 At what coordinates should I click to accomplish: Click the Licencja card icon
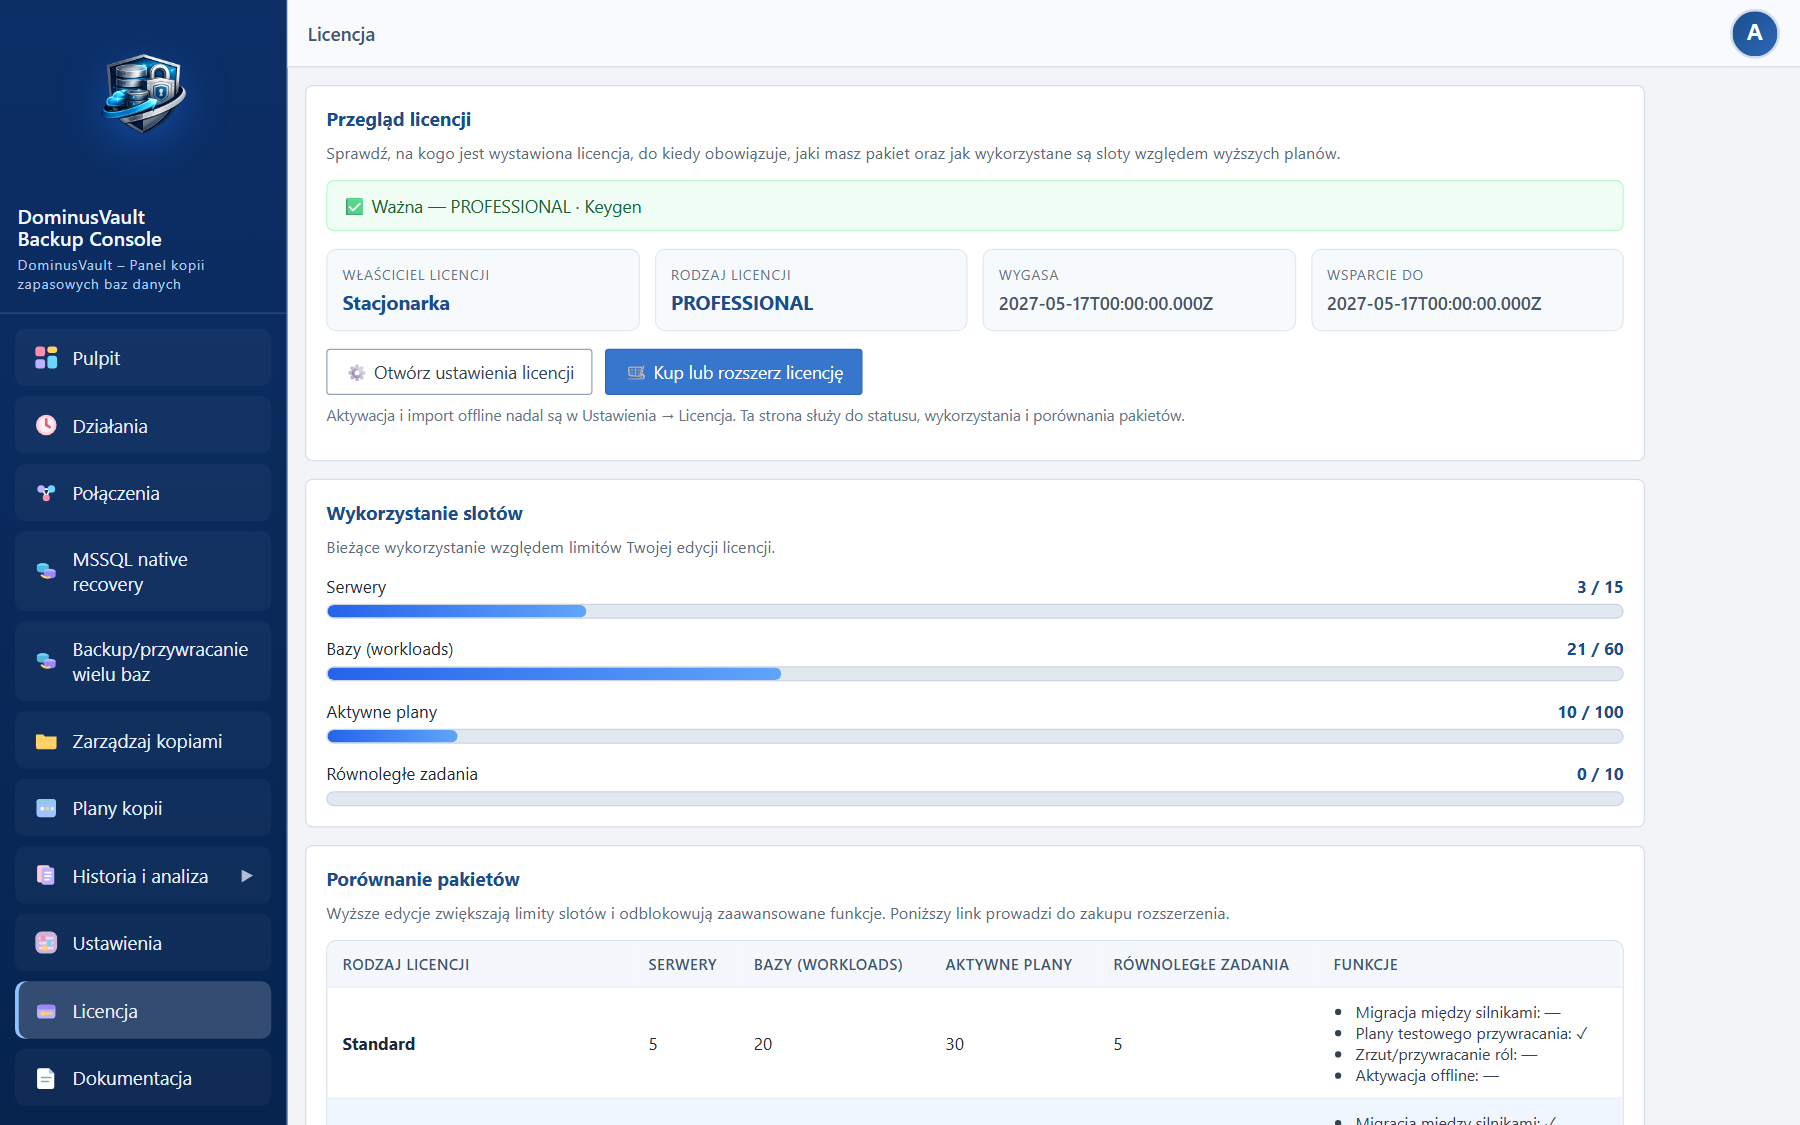pos(46,1011)
